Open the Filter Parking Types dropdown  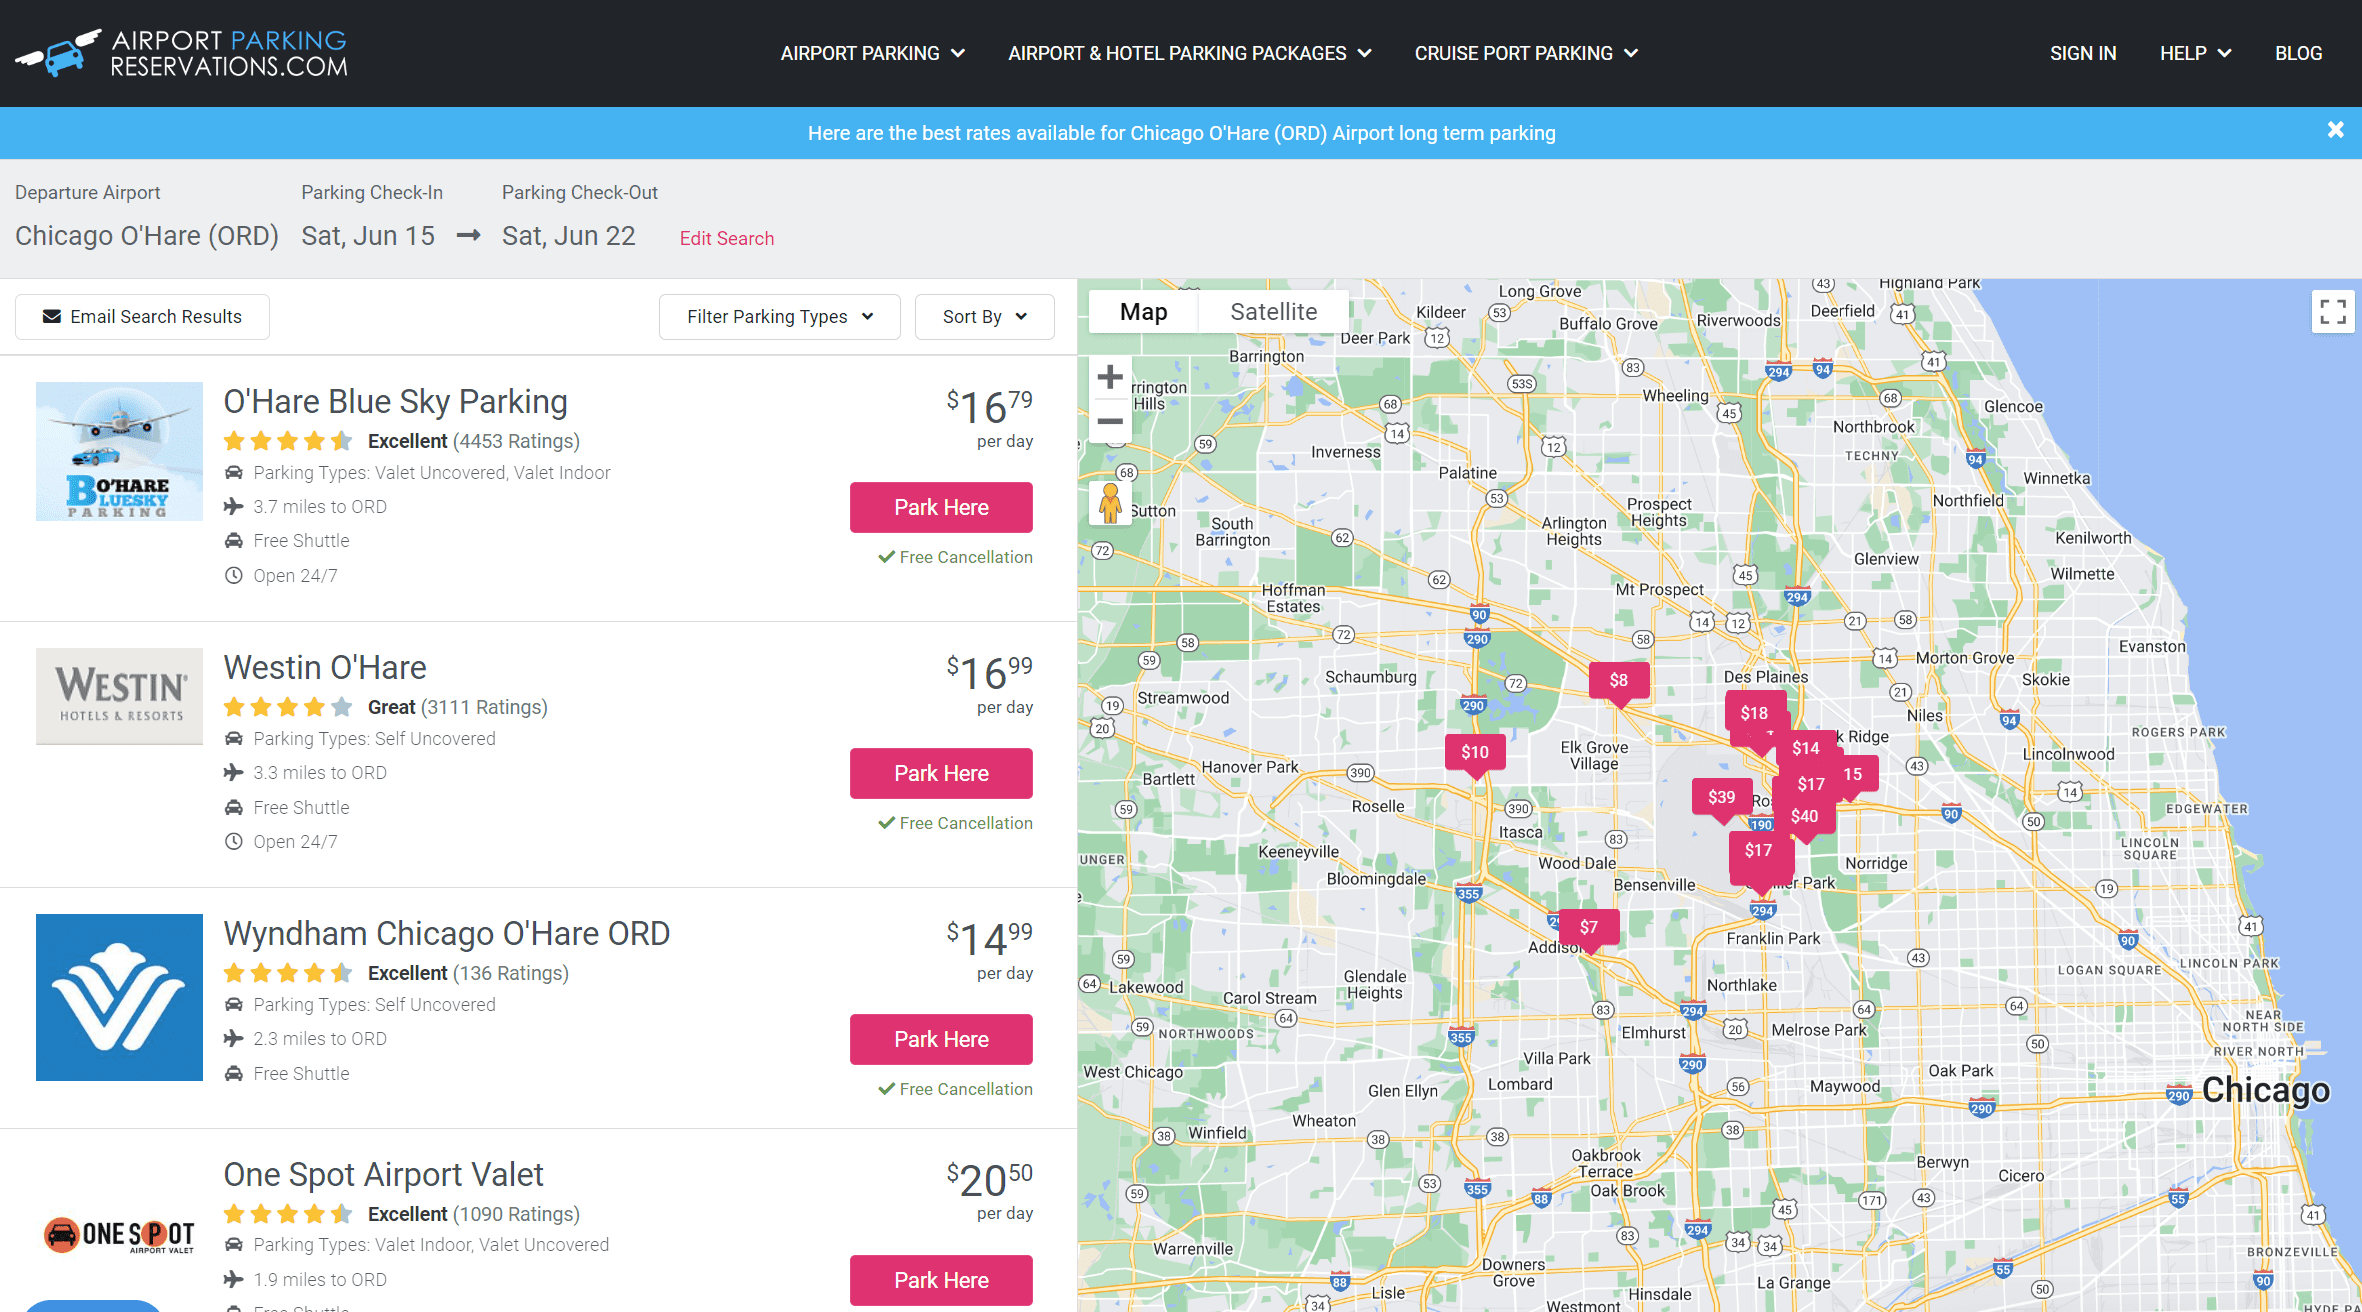(x=779, y=316)
